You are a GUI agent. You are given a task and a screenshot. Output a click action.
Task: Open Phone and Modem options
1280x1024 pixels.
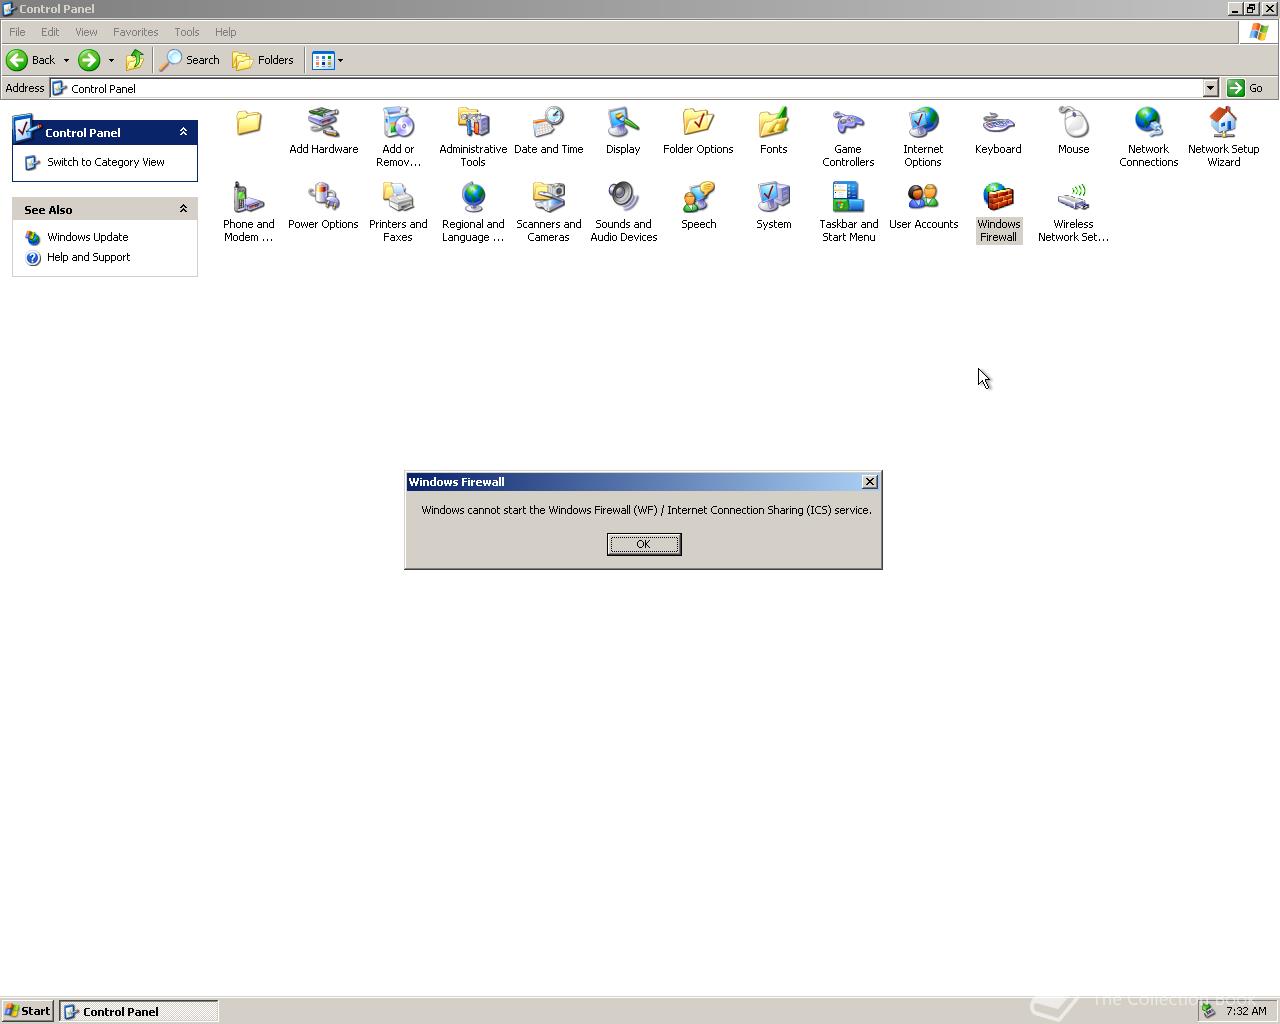pyautogui.click(x=248, y=212)
